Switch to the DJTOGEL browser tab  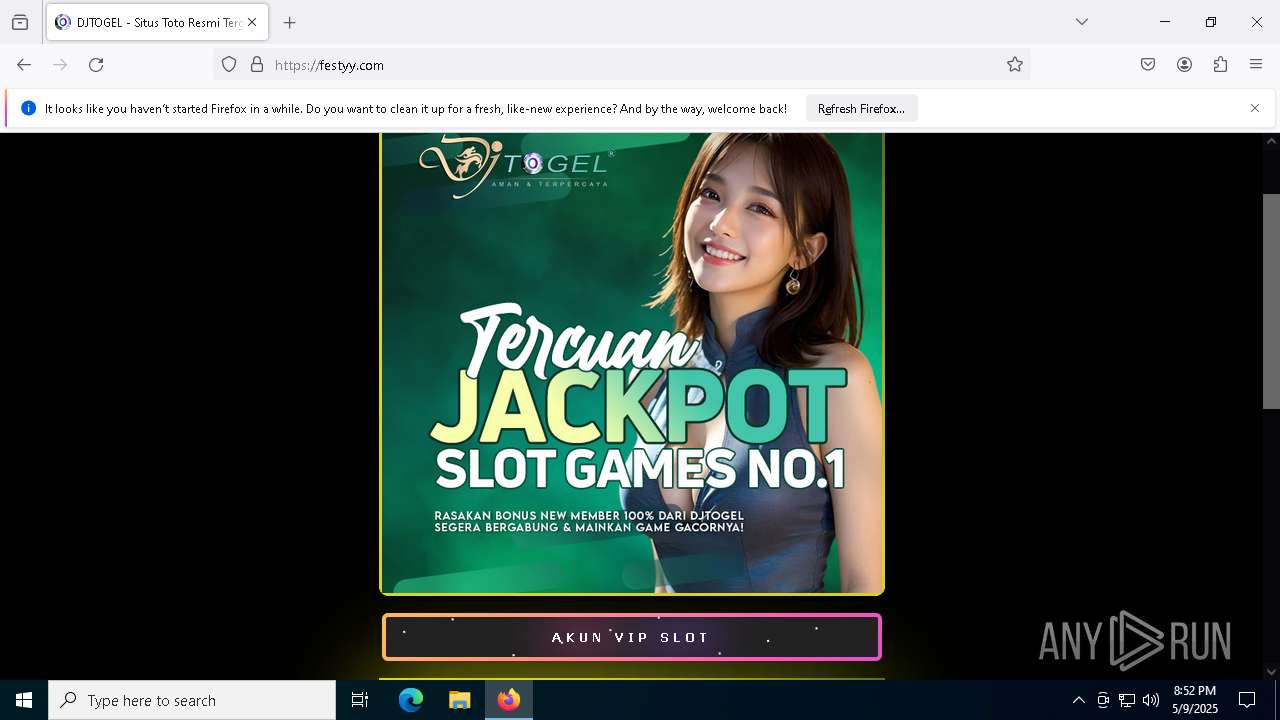157,22
